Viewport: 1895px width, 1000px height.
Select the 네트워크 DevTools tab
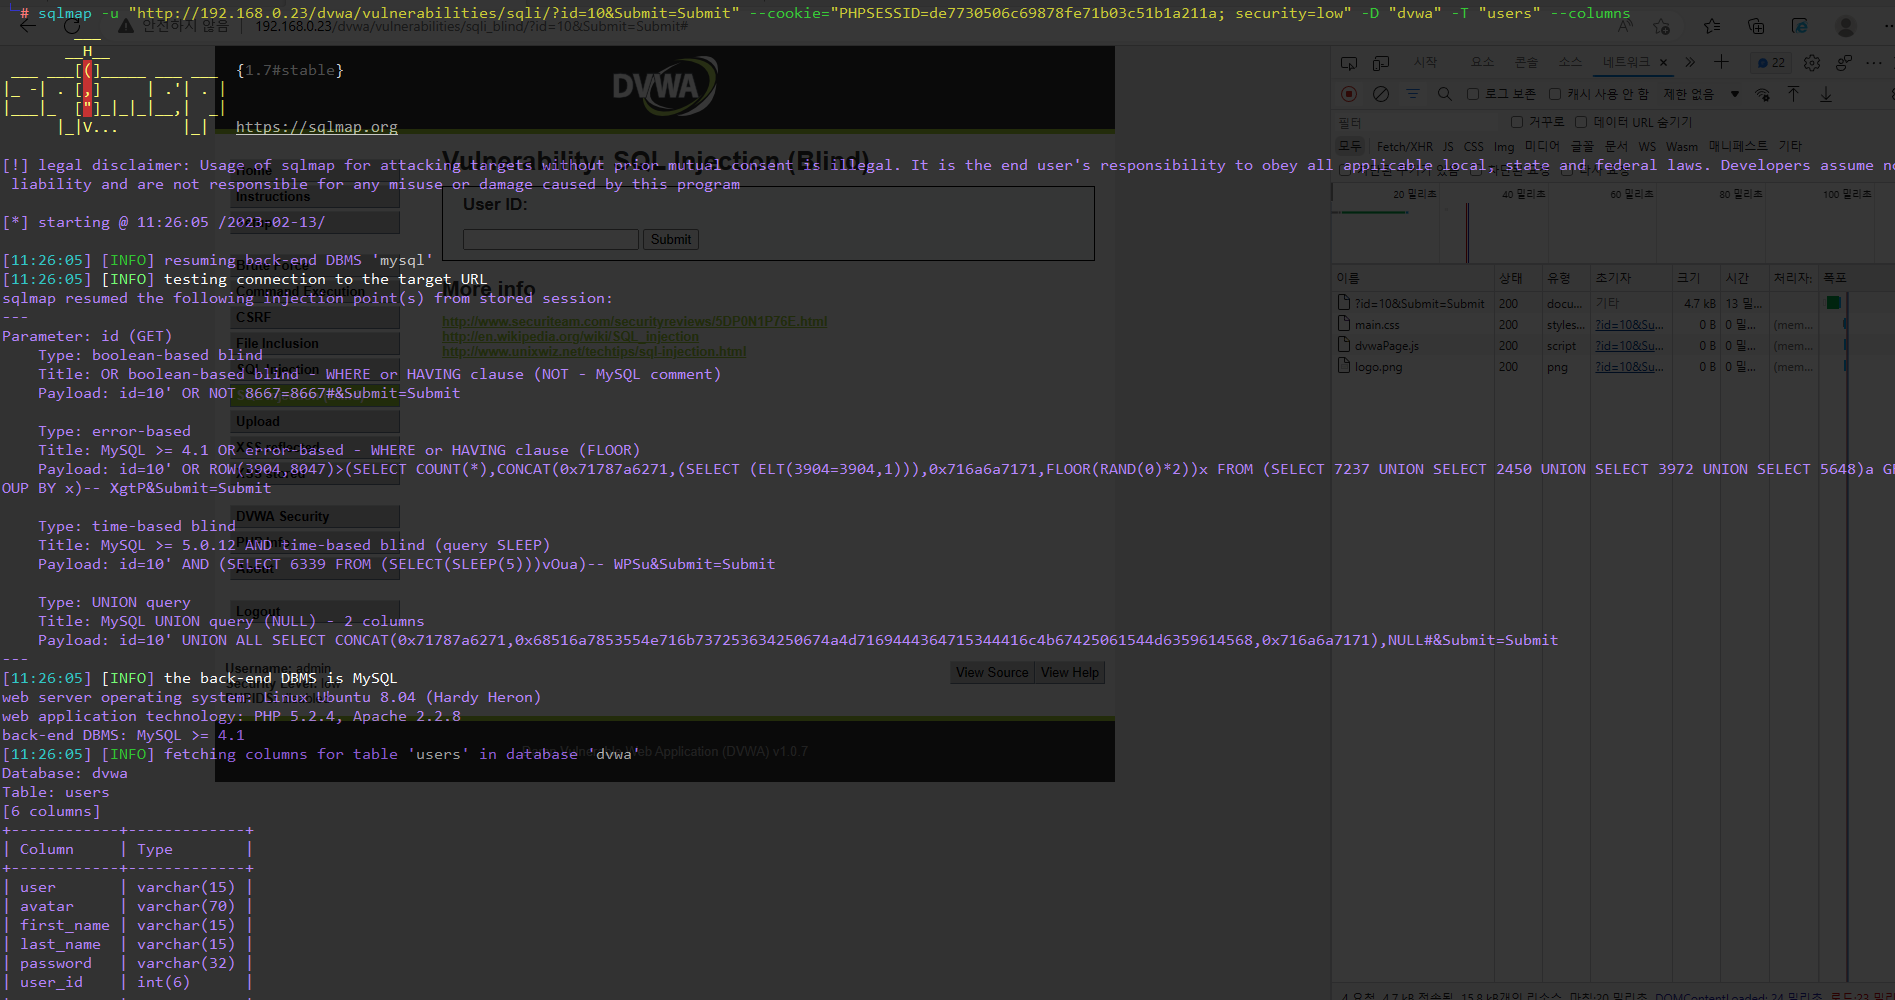tap(1626, 62)
